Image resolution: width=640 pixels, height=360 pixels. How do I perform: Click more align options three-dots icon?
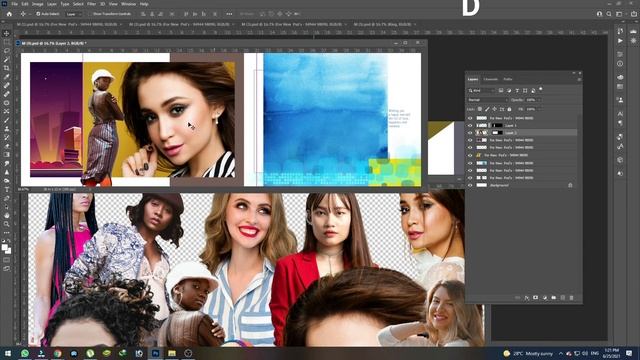click(229, 13)
